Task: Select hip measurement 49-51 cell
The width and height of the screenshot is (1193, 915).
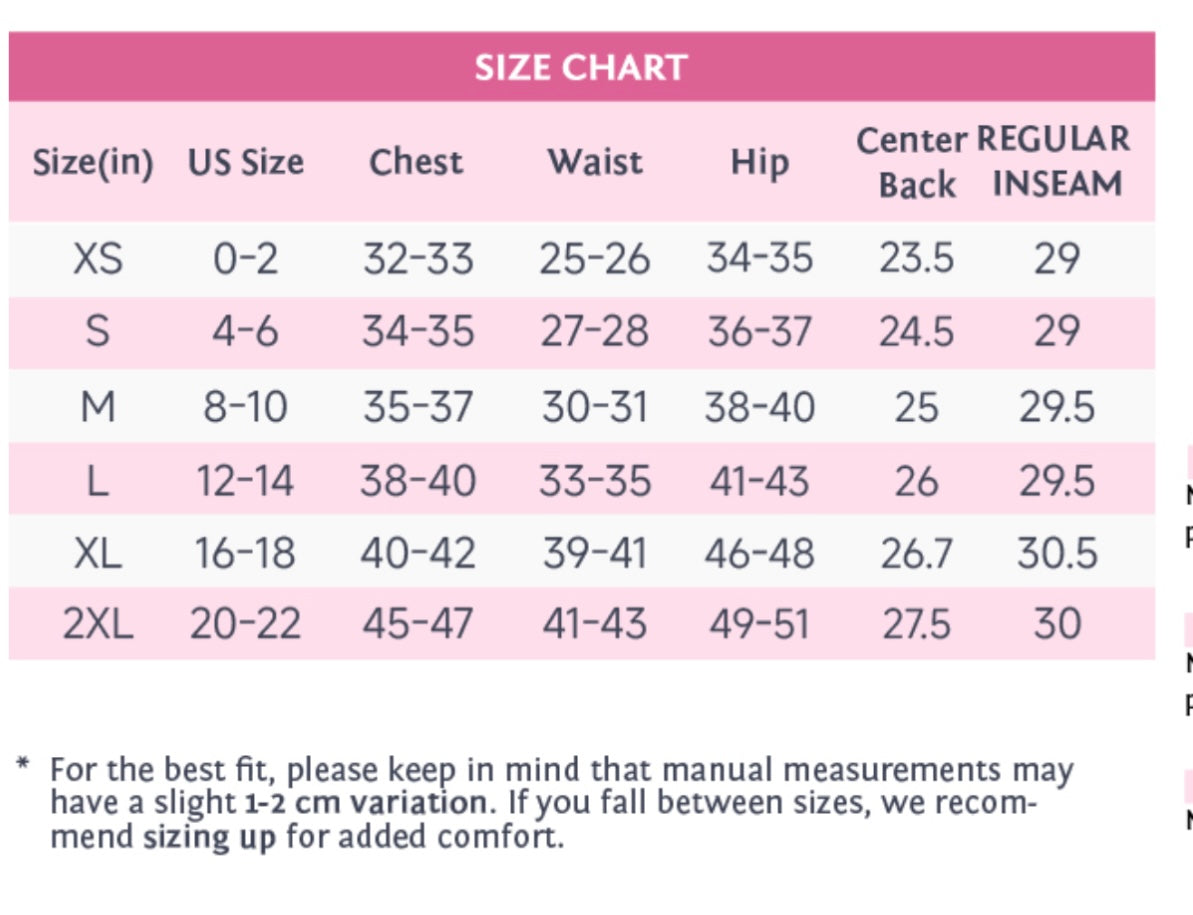Action: (x=759, y=624)
